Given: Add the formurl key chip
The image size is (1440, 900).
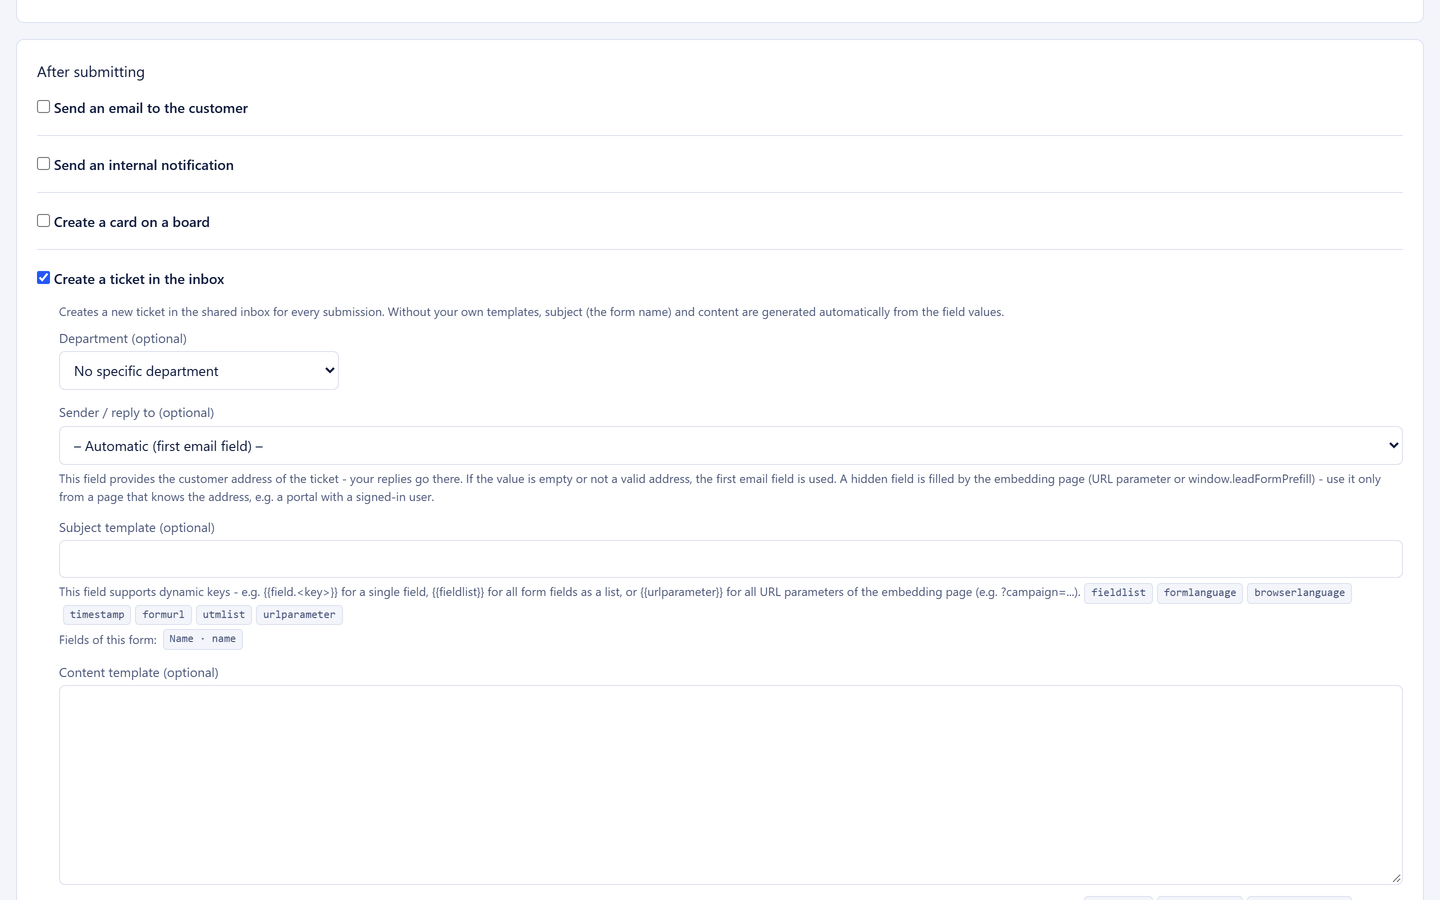Looking at the screenshot, I should tap(163, 615).
